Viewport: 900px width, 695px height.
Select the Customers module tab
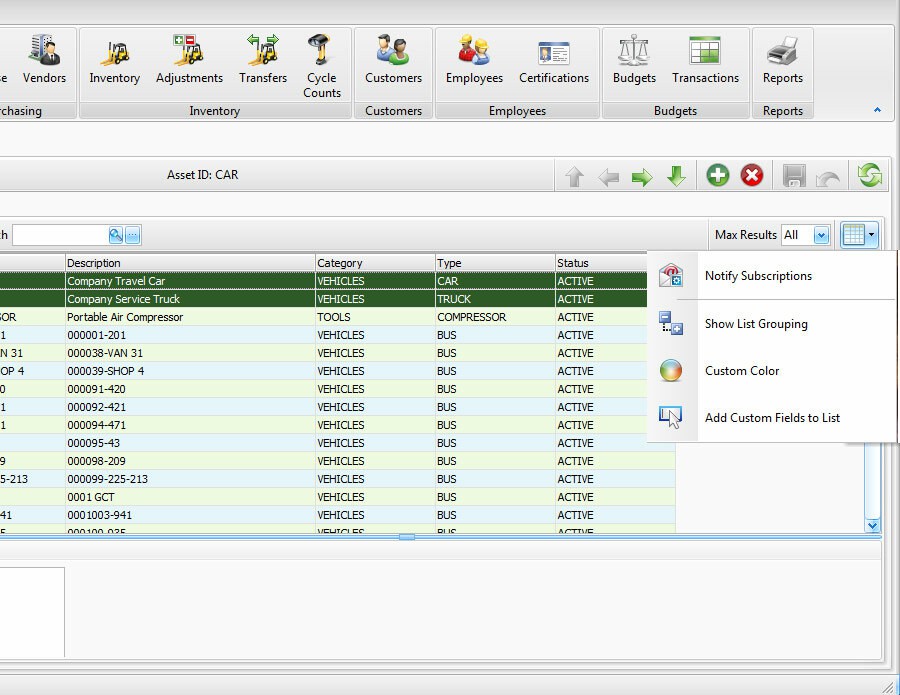[x=393, y=60]
